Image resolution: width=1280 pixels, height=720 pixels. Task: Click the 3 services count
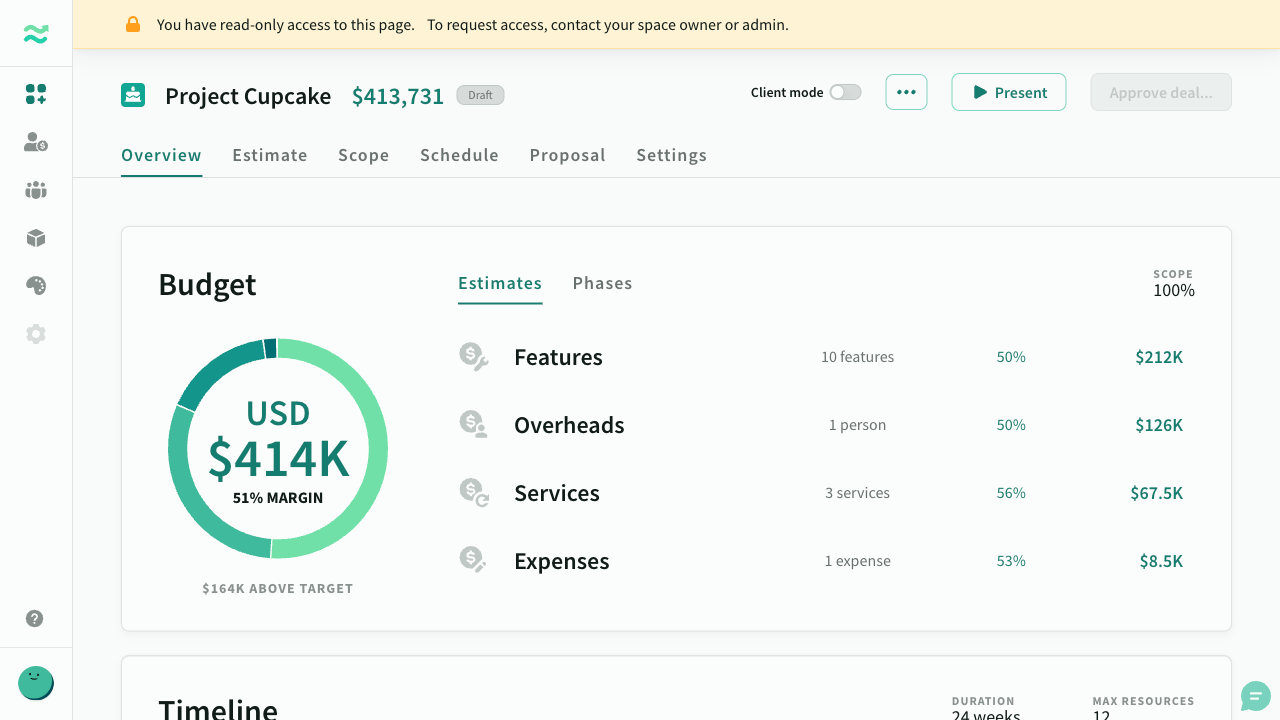(858, 493)
